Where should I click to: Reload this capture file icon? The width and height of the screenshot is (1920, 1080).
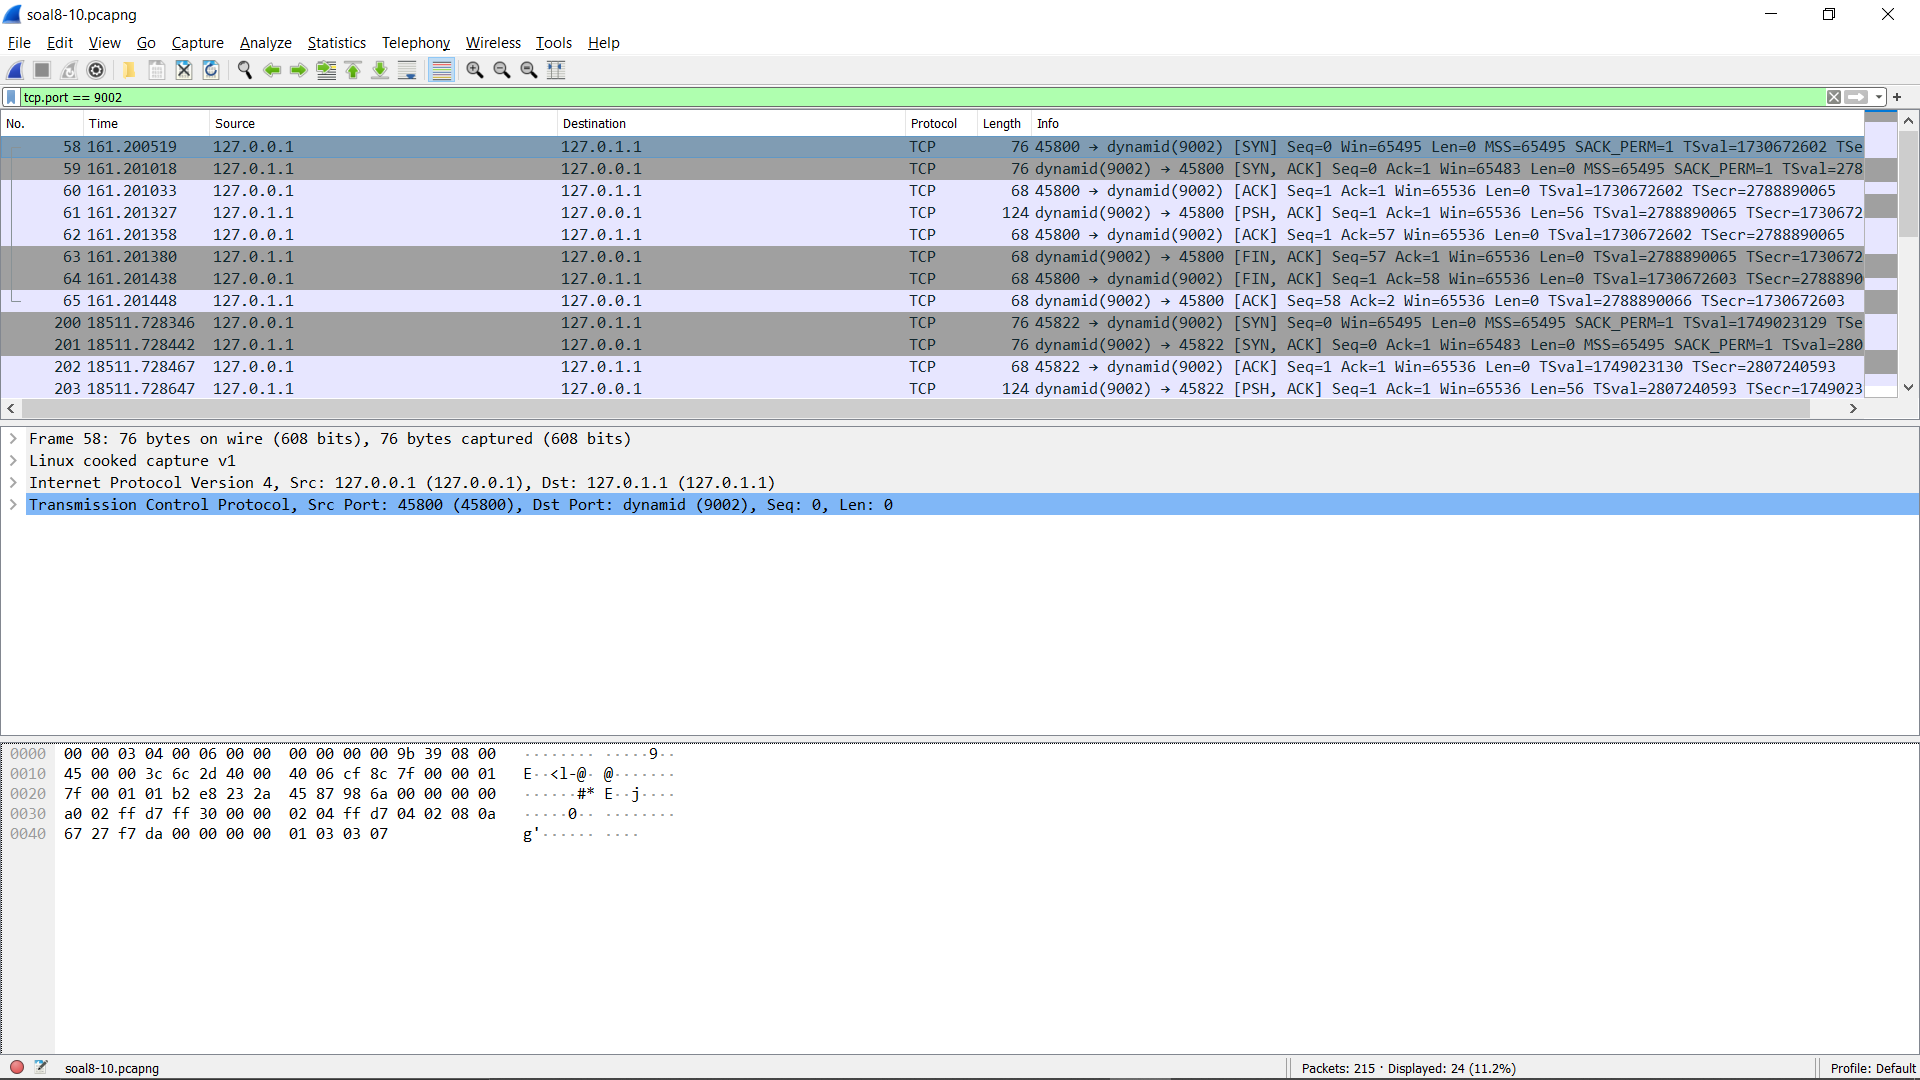(211, 70)
